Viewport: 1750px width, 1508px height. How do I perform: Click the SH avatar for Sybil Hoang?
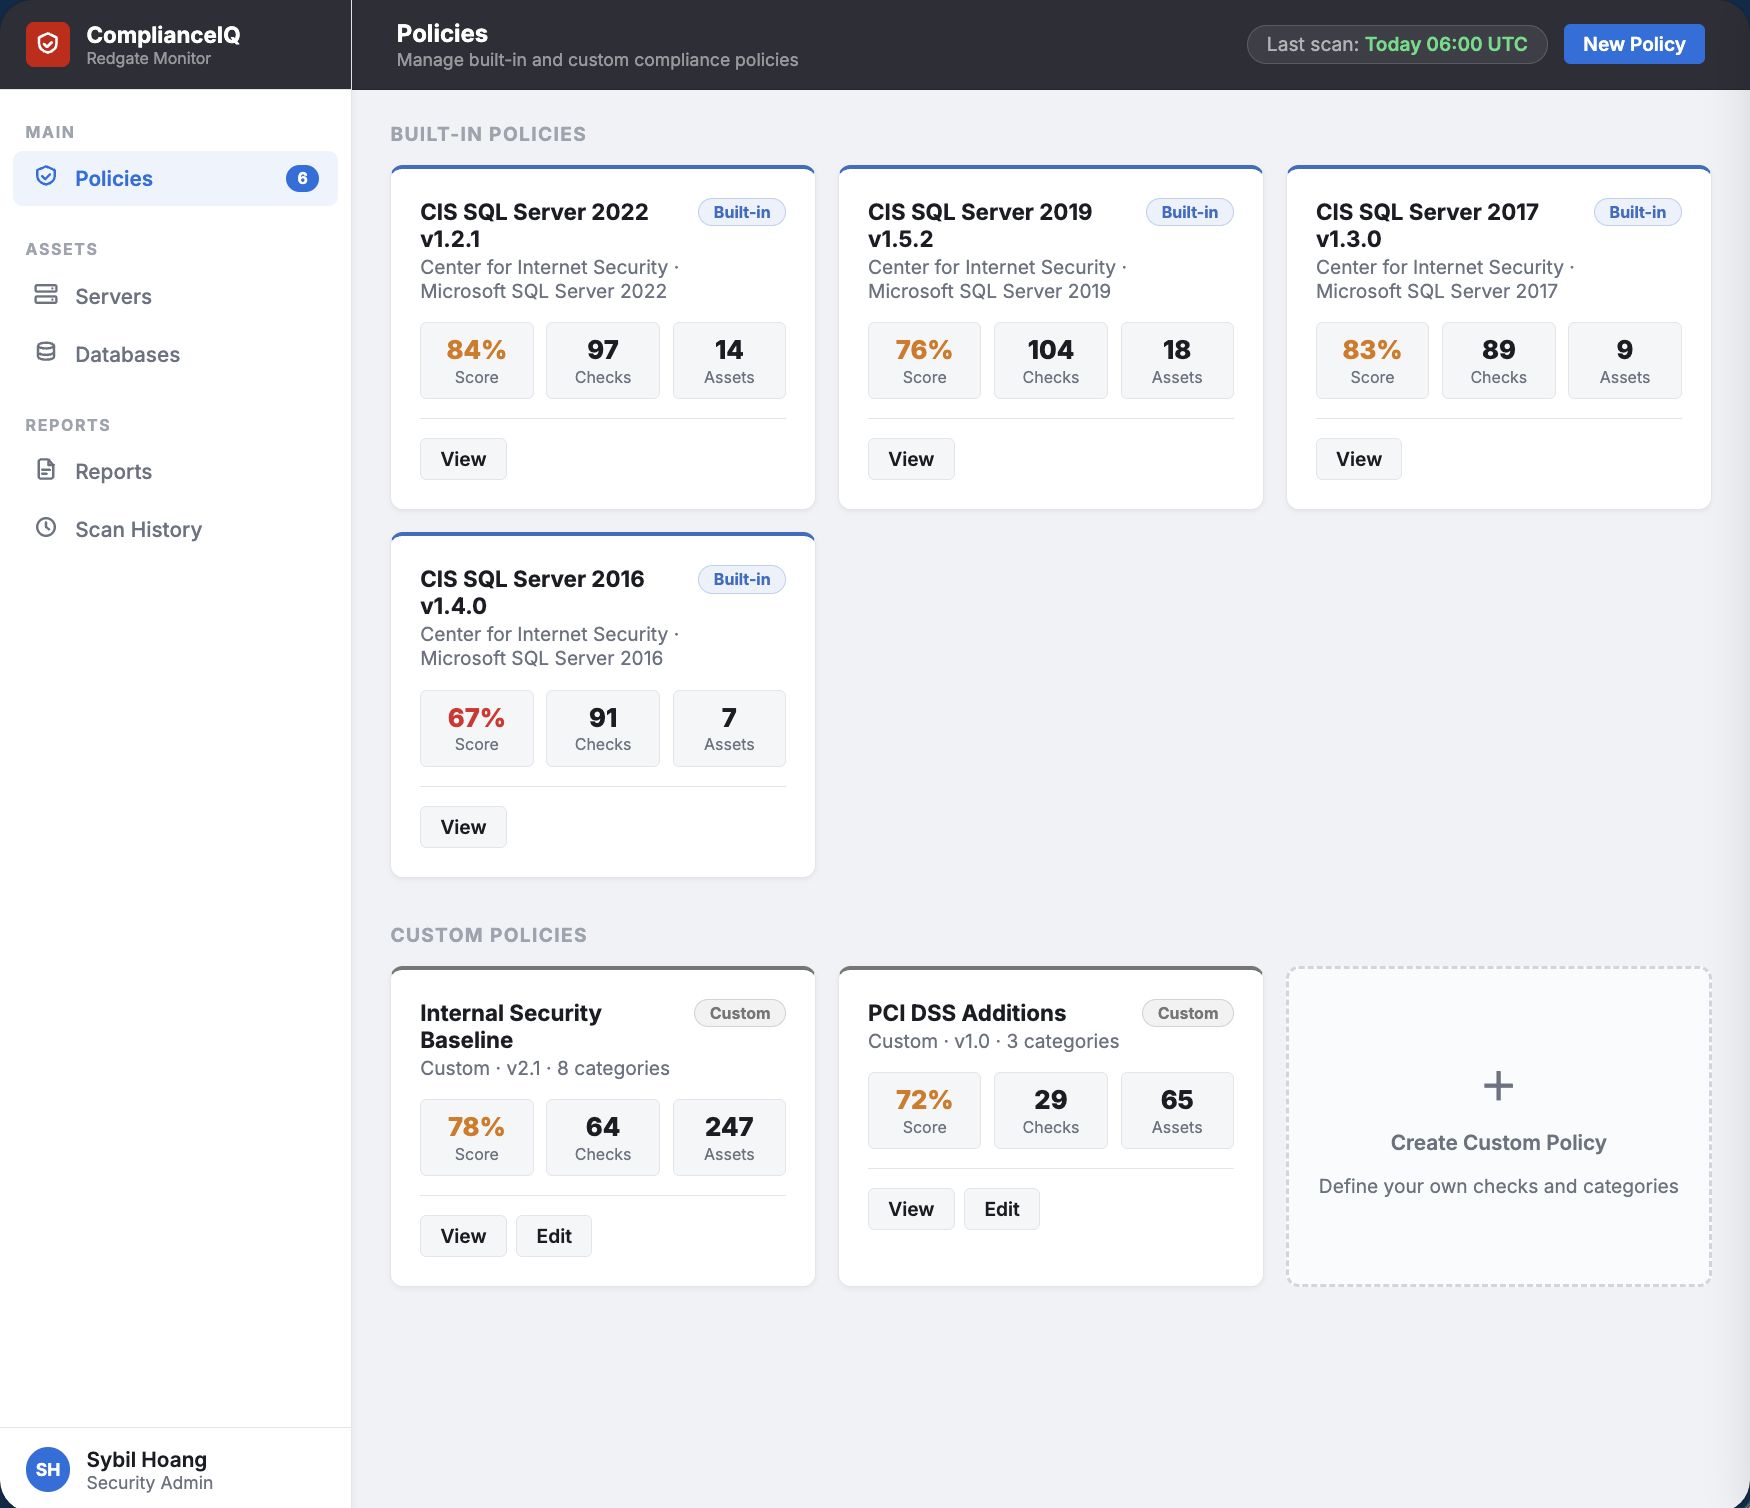tap(49, 1469)
